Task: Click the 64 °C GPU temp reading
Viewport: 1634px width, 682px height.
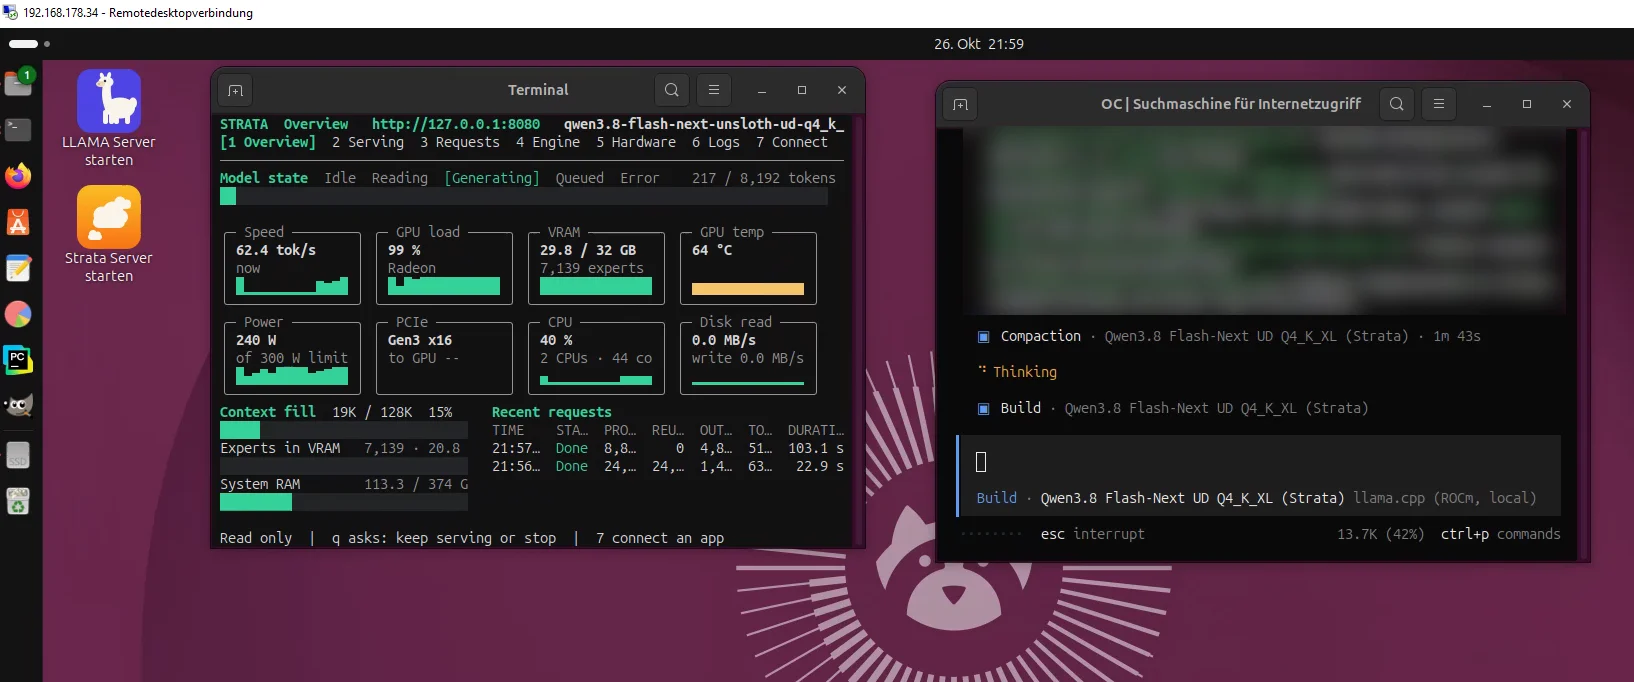Action: point(712,250)
